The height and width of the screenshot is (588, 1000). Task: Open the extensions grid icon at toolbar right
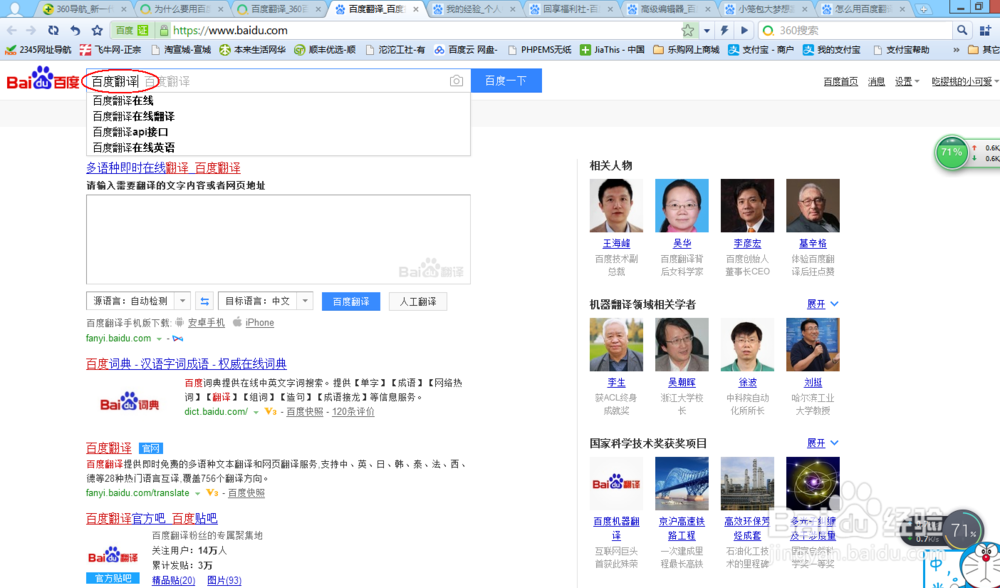(985, 30)
